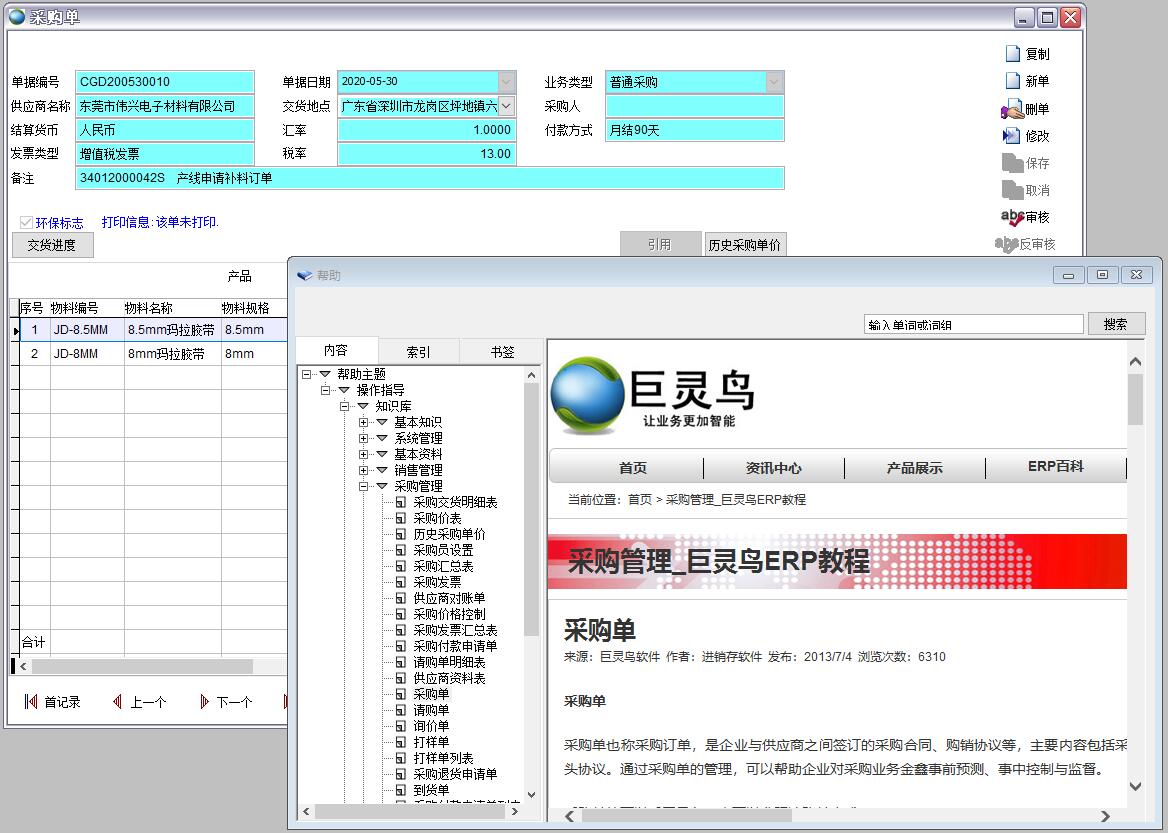Go to 首记录 first record
The image size is (1168, 833).
coord(31,702)
